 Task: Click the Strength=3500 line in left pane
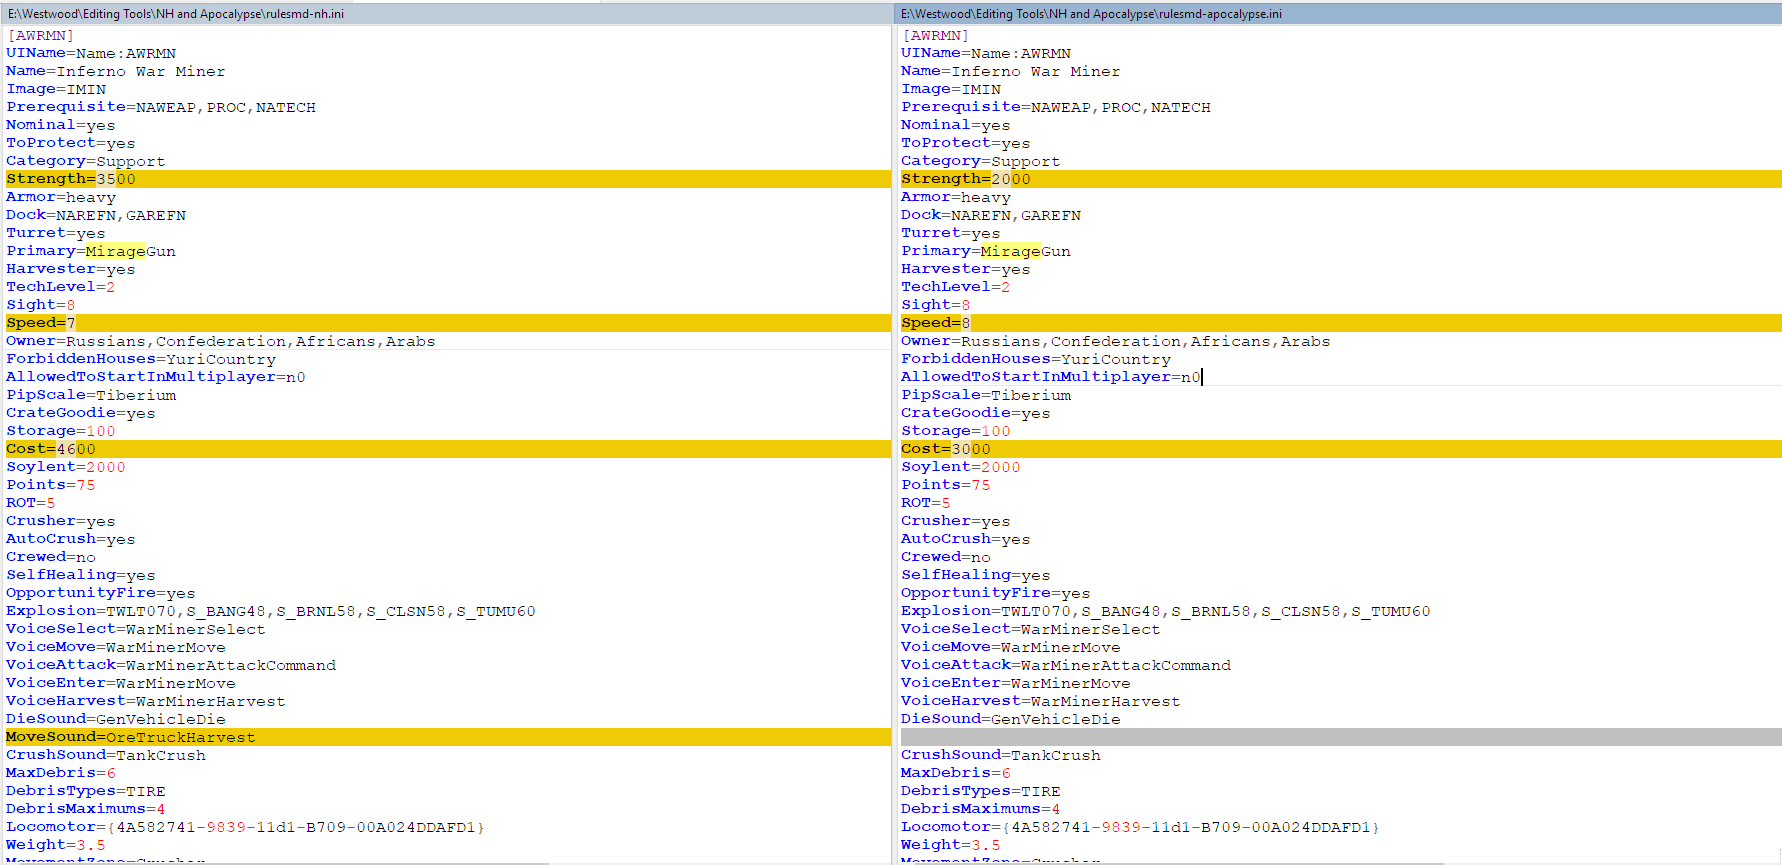pos(447,179)
